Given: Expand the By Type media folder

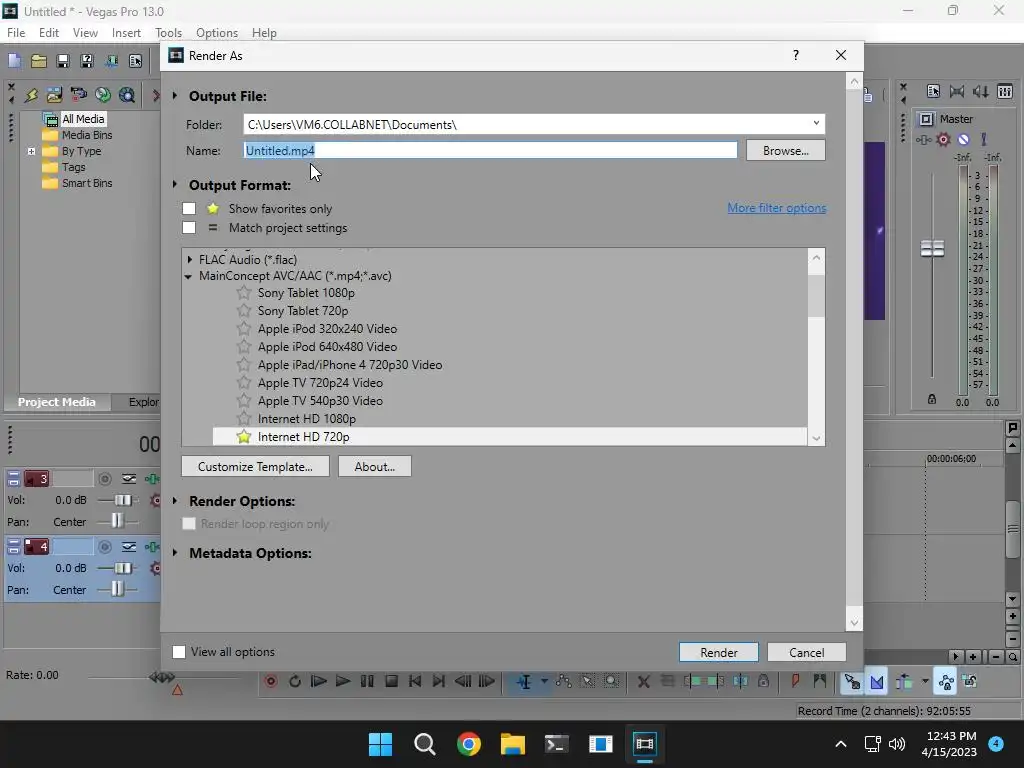Looking at the screenshot, I should point(31,151).
